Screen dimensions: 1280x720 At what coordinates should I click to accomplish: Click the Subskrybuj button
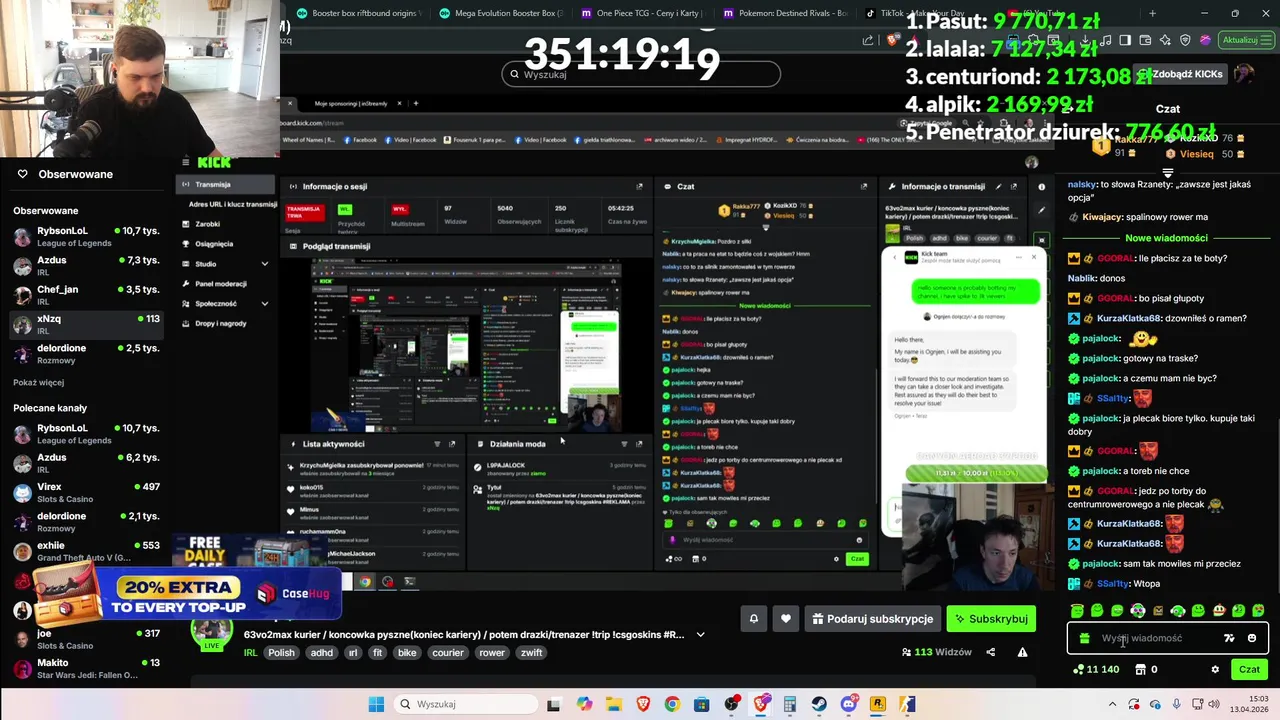point(991,619)
